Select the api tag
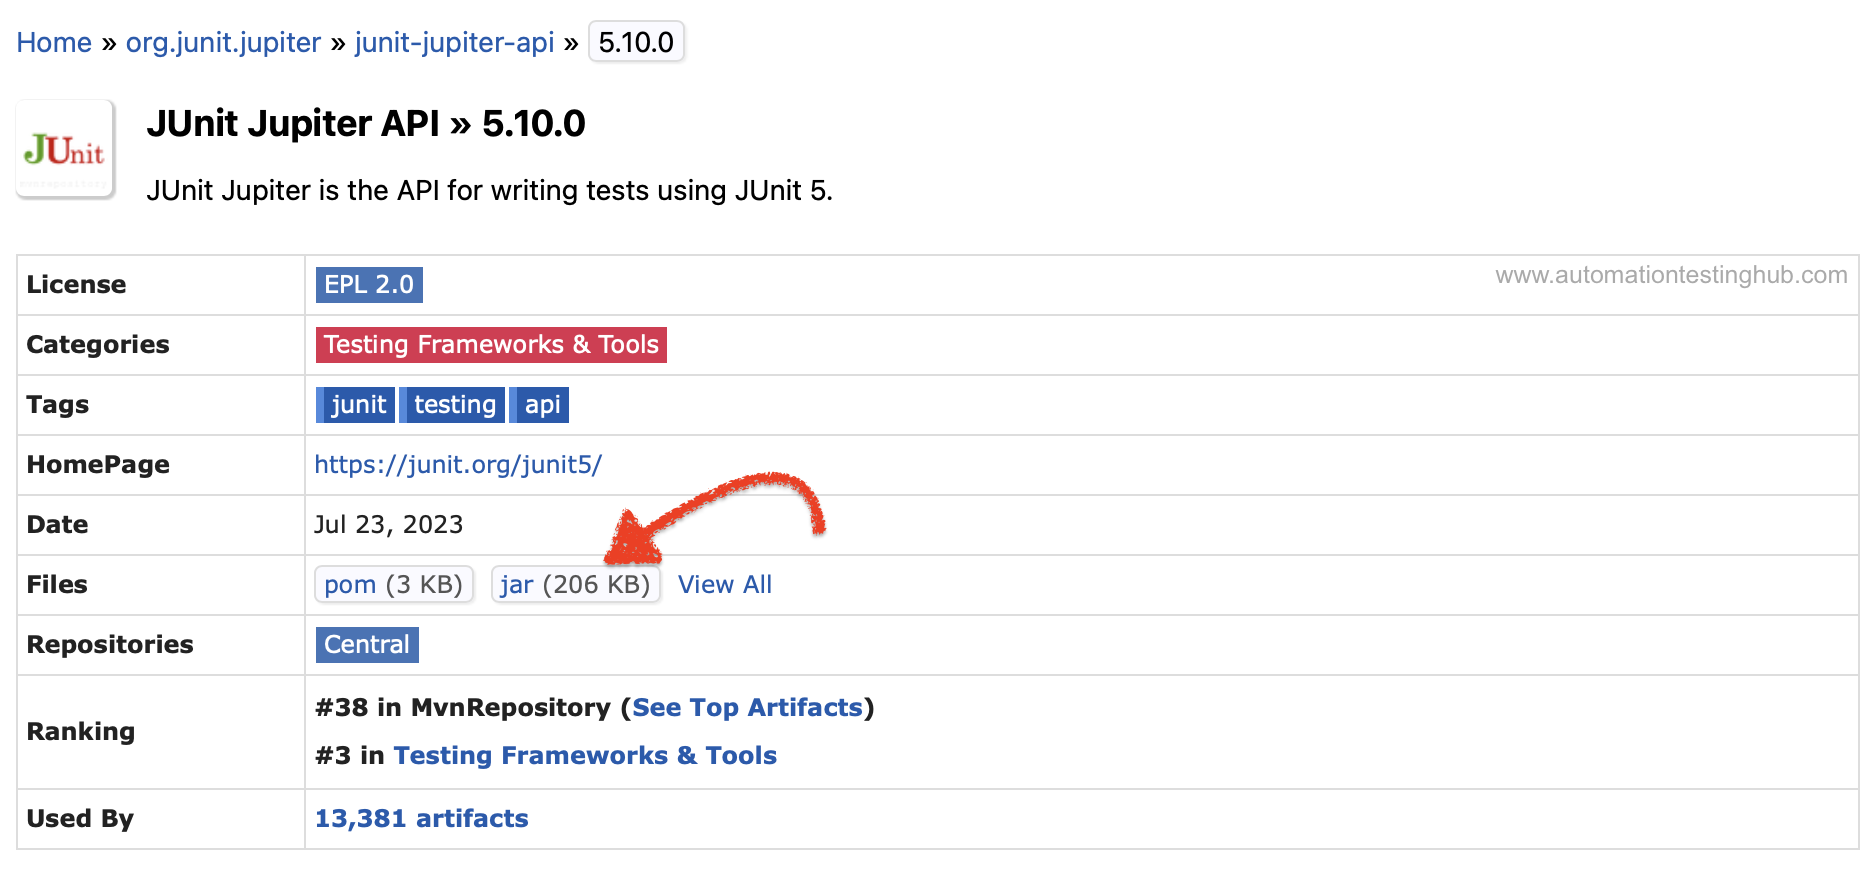This screenshot has width=1874, height=870. click(x=539, y=404)
